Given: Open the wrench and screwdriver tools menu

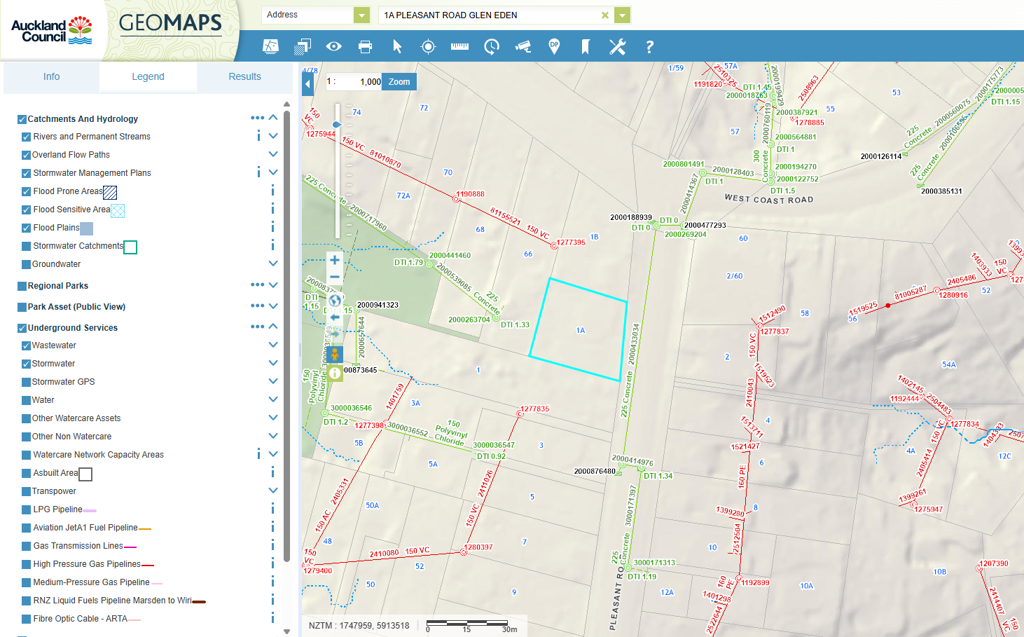Looking at the screenshot, I should (617, 46).
